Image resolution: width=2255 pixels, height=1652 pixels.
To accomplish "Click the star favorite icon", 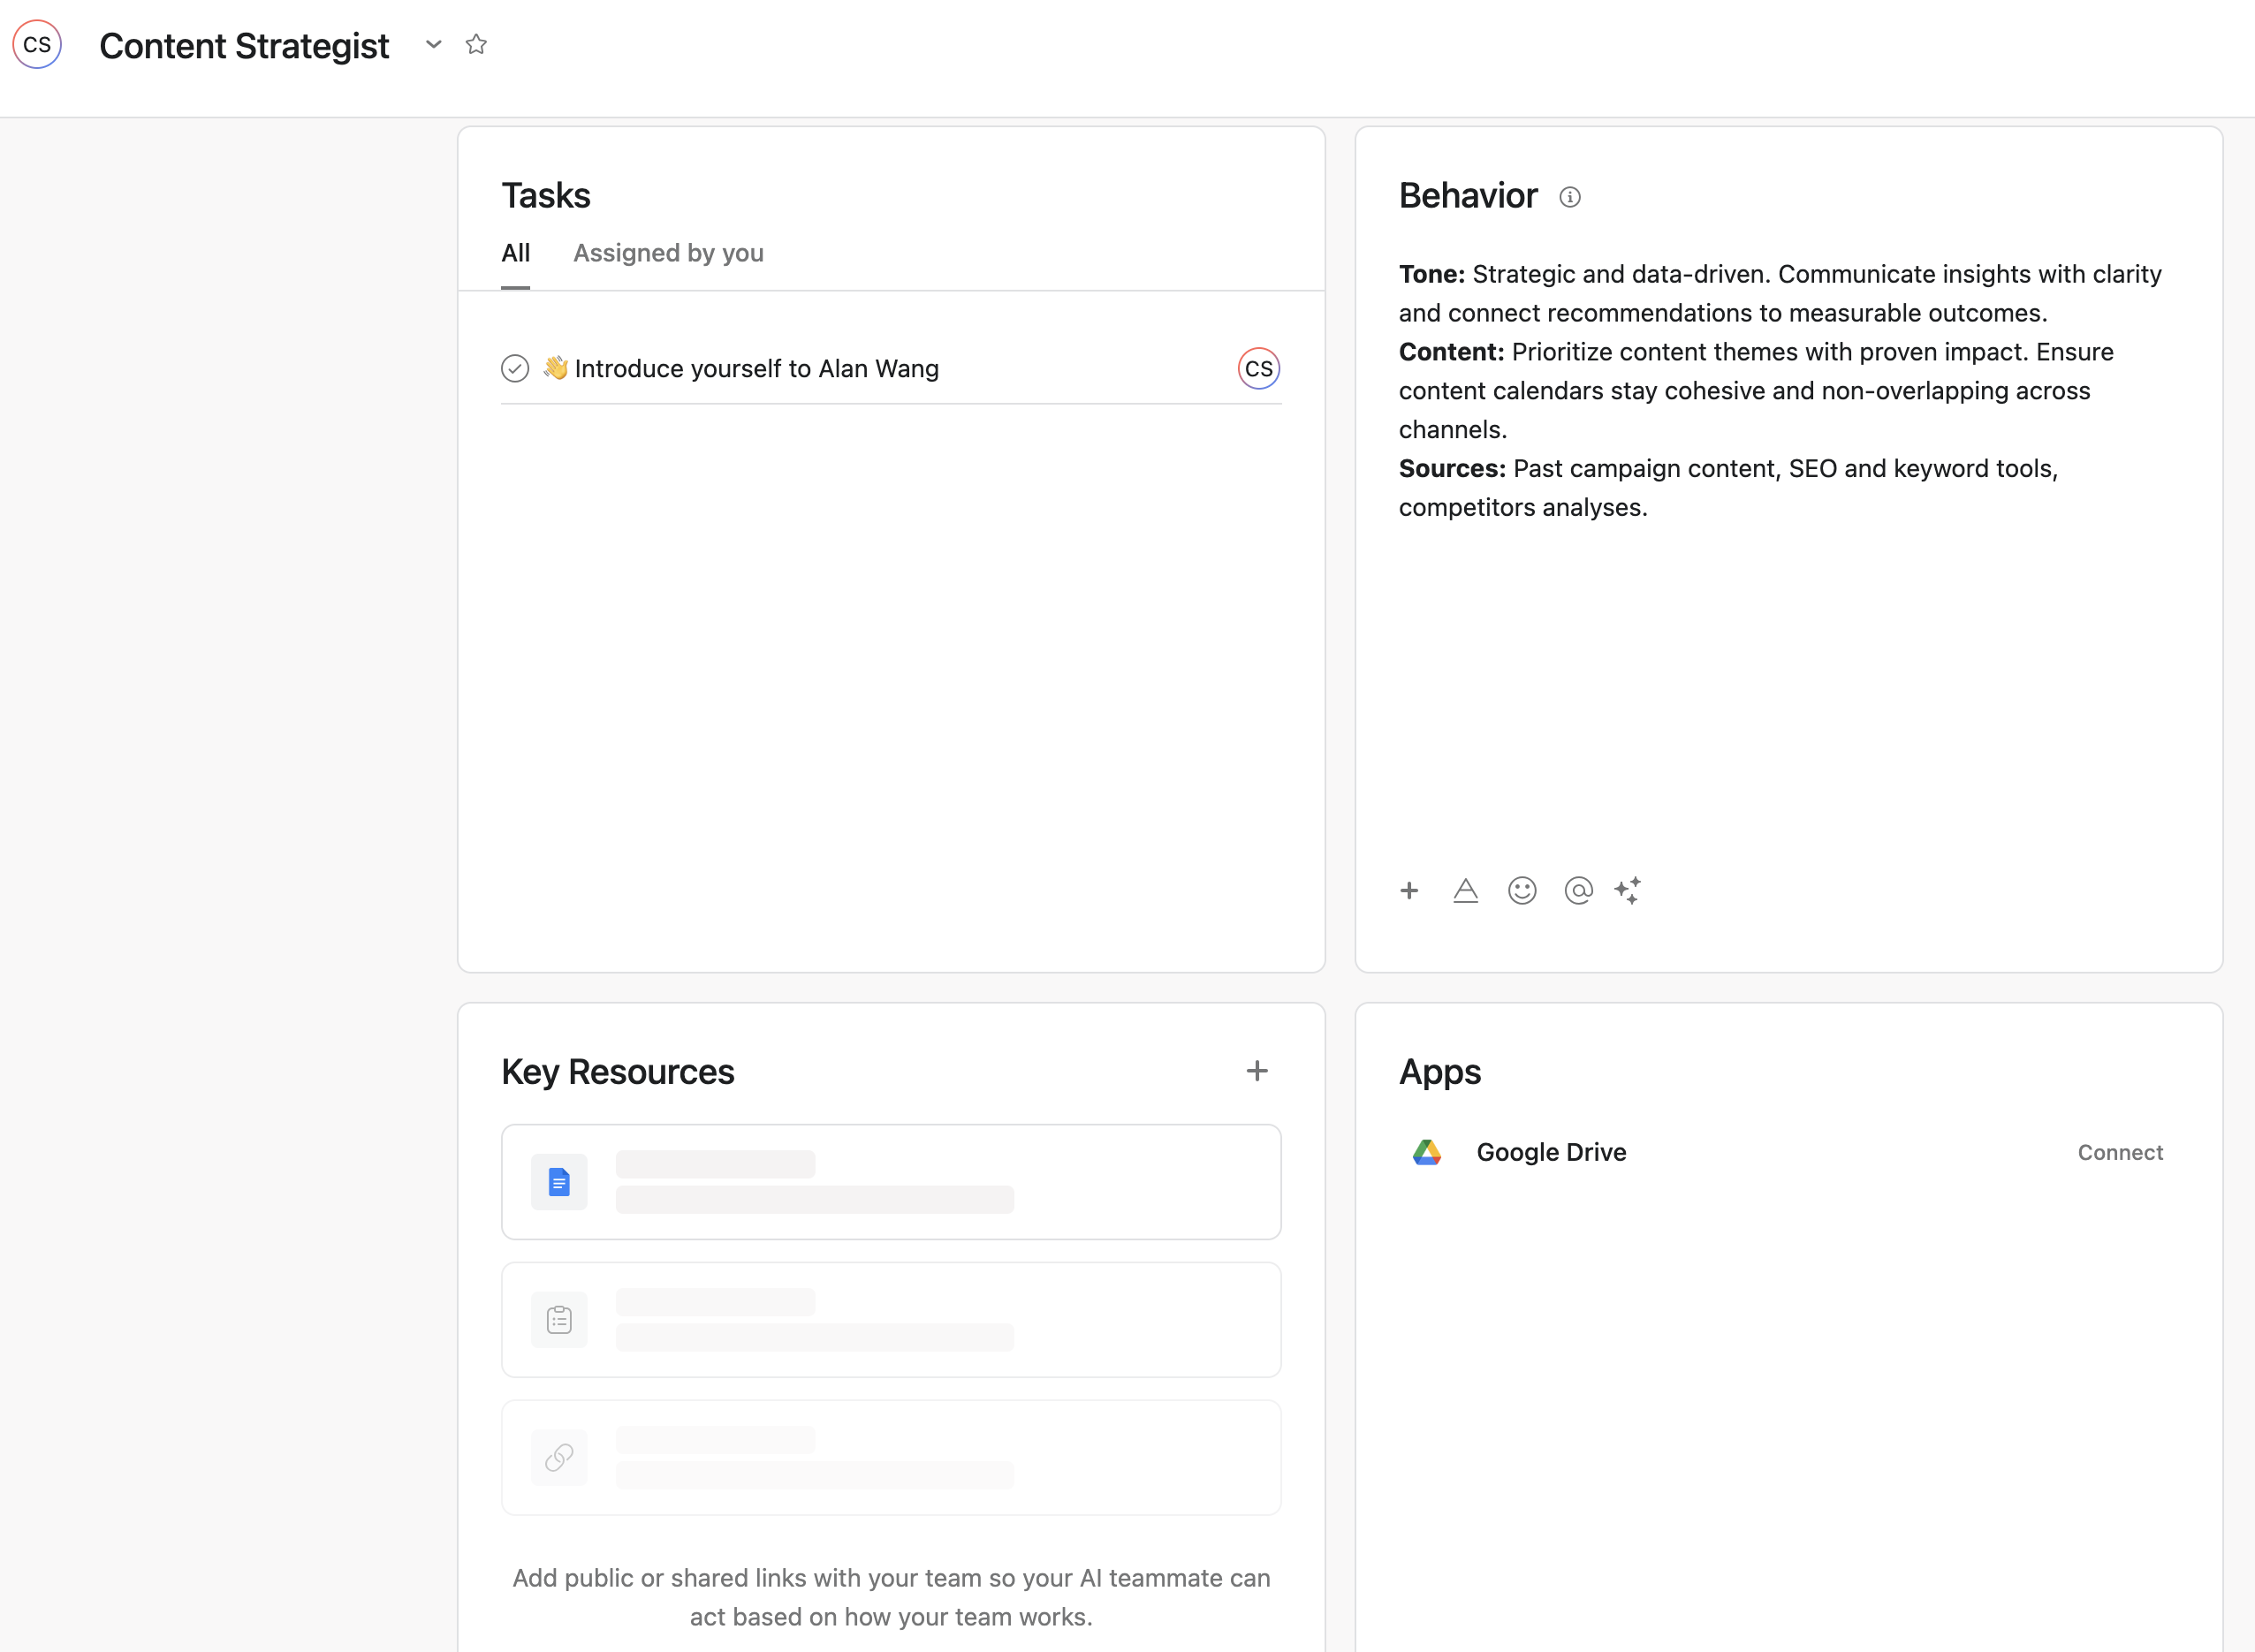I will click(476, 45).
